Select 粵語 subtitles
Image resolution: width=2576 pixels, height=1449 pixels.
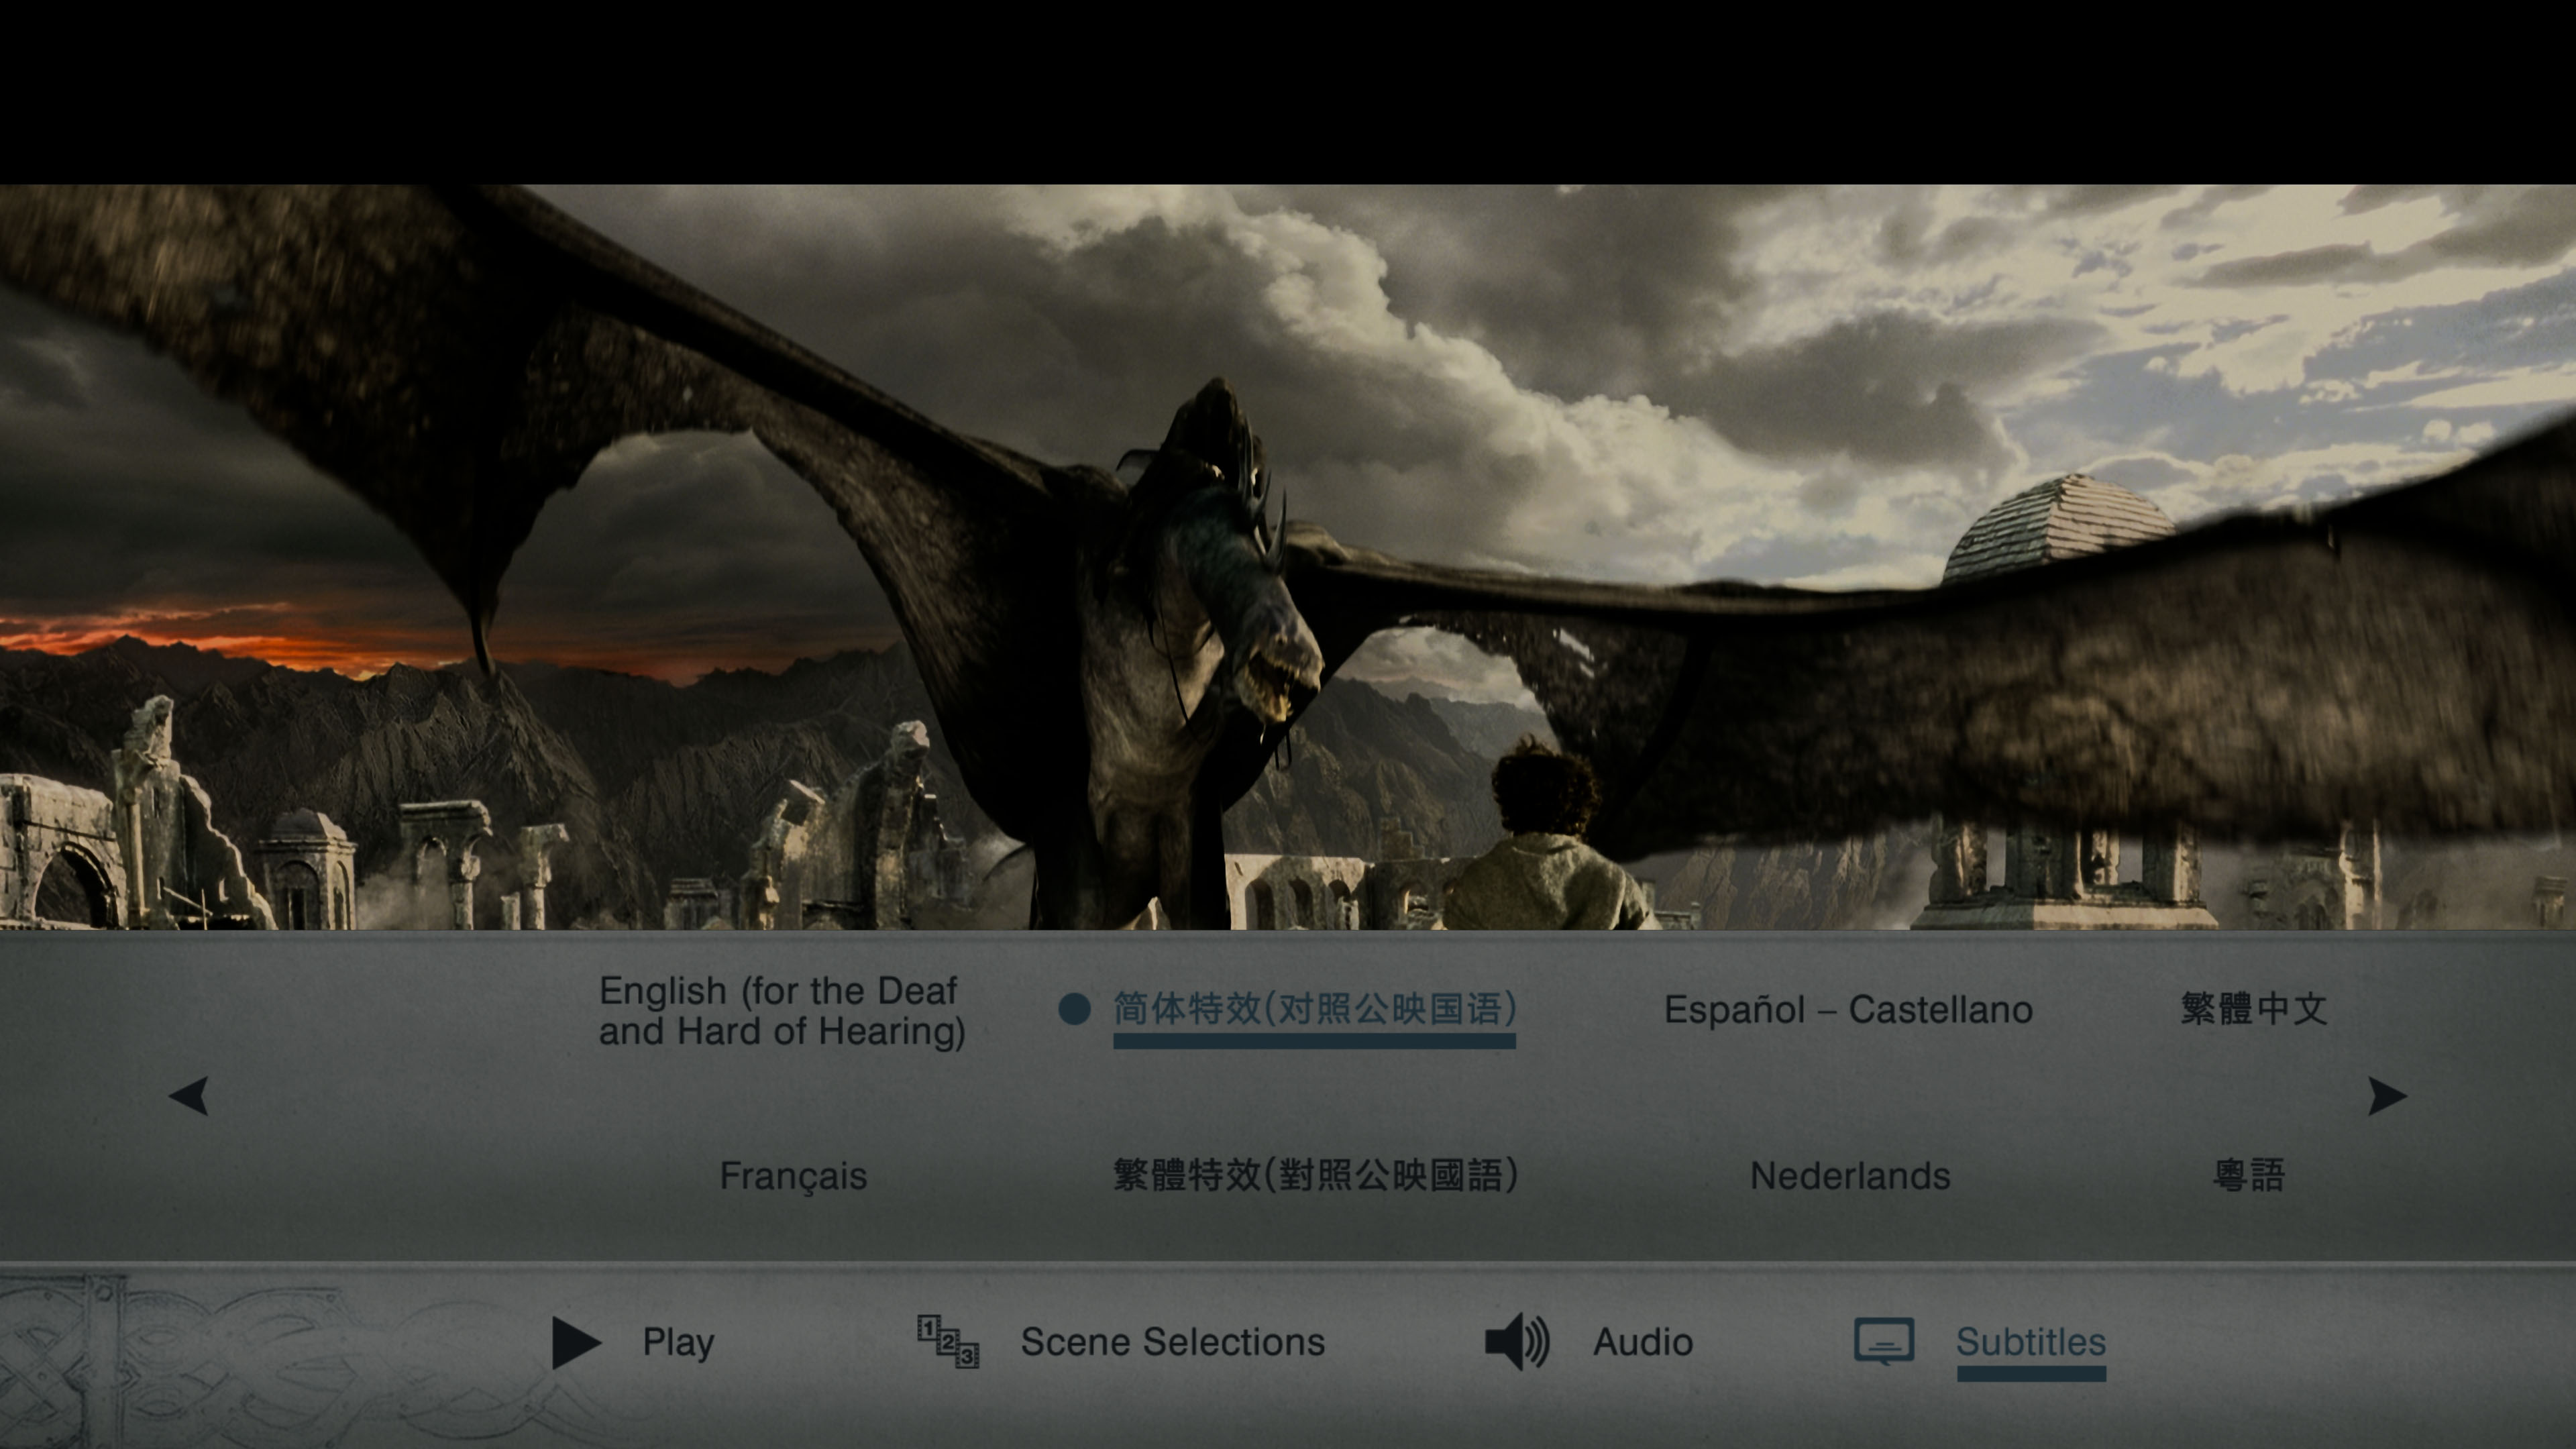tap(2249, 1175)
